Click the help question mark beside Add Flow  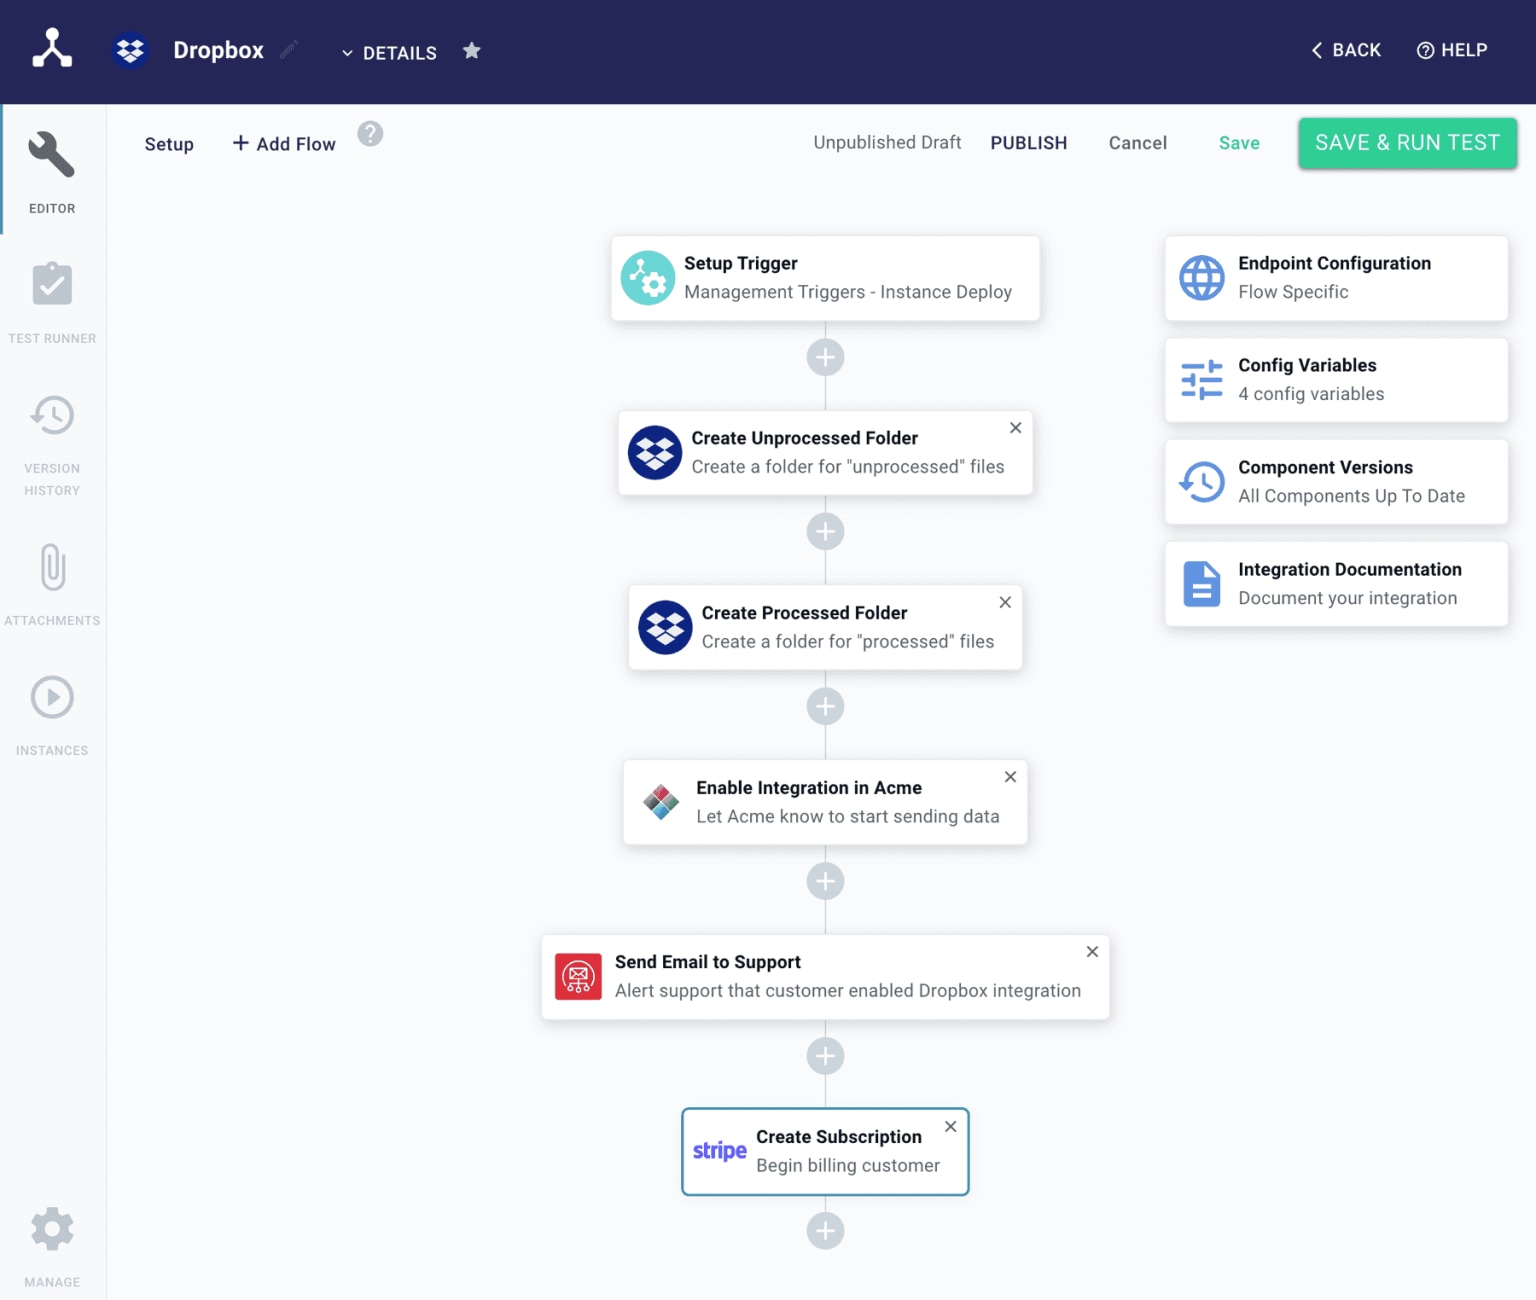(x=370, y=134)
